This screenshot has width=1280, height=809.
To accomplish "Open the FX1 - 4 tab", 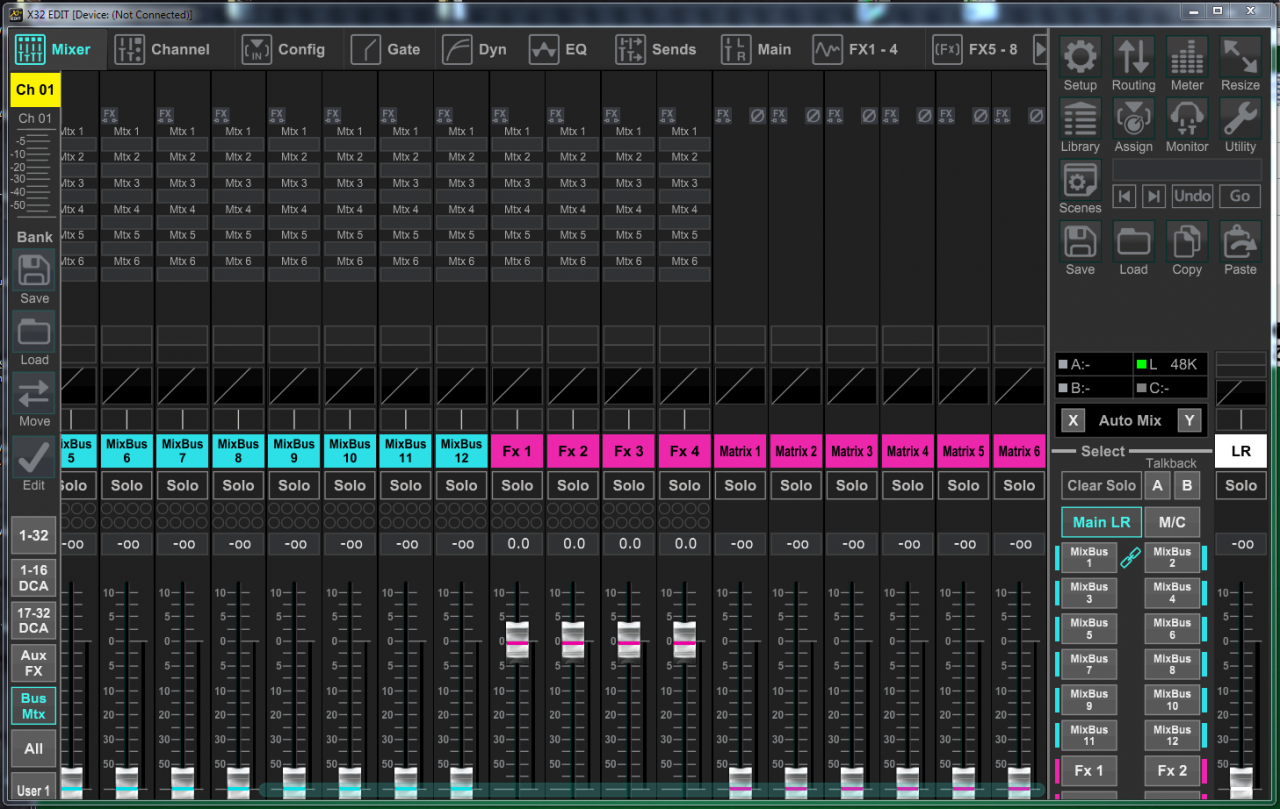I will pyautogui.click(x=855, y=50).
